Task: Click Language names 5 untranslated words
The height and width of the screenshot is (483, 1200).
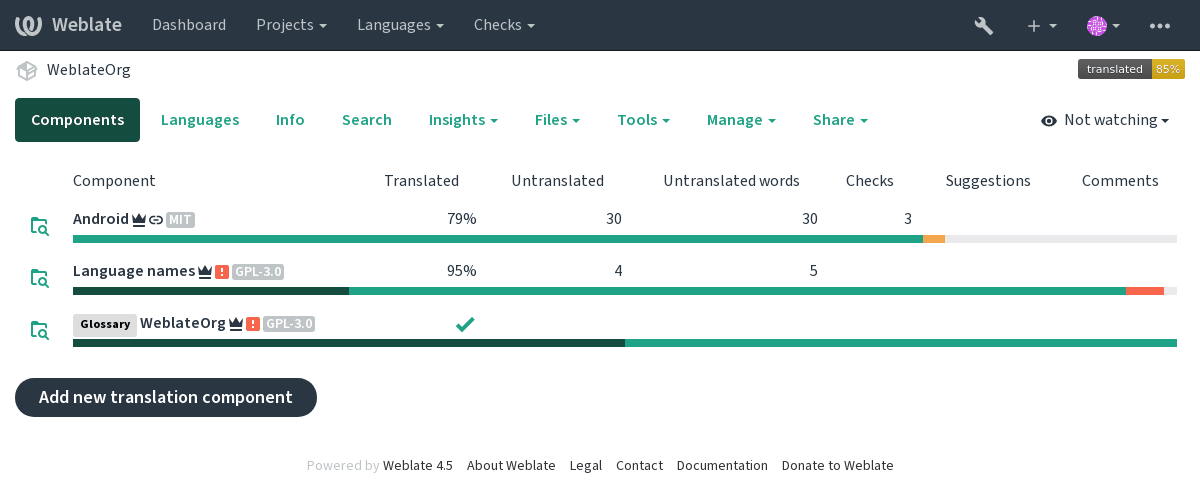Action: coord(813,271)
